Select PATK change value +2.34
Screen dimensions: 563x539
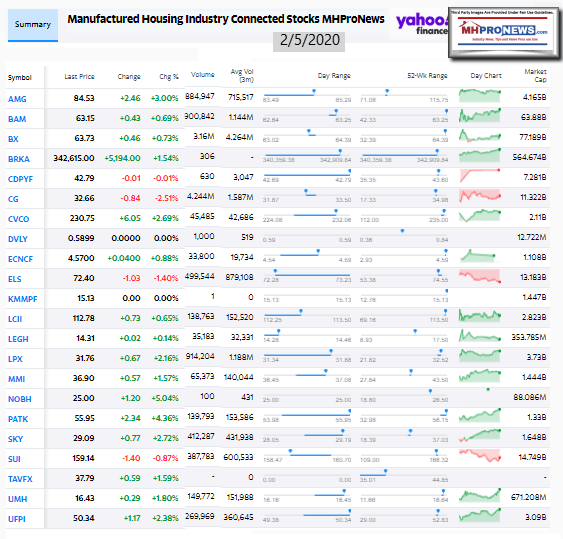click(130, 418)
